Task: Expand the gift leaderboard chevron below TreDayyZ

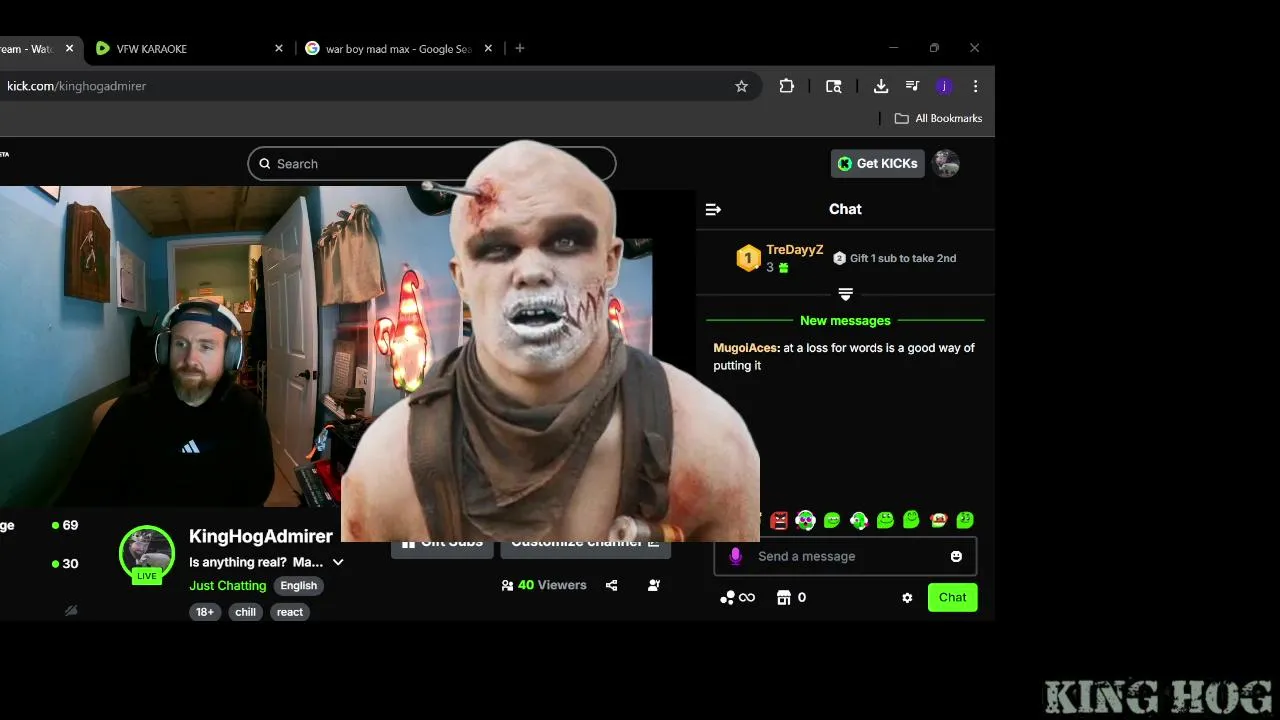Action: tap(845, 294)
